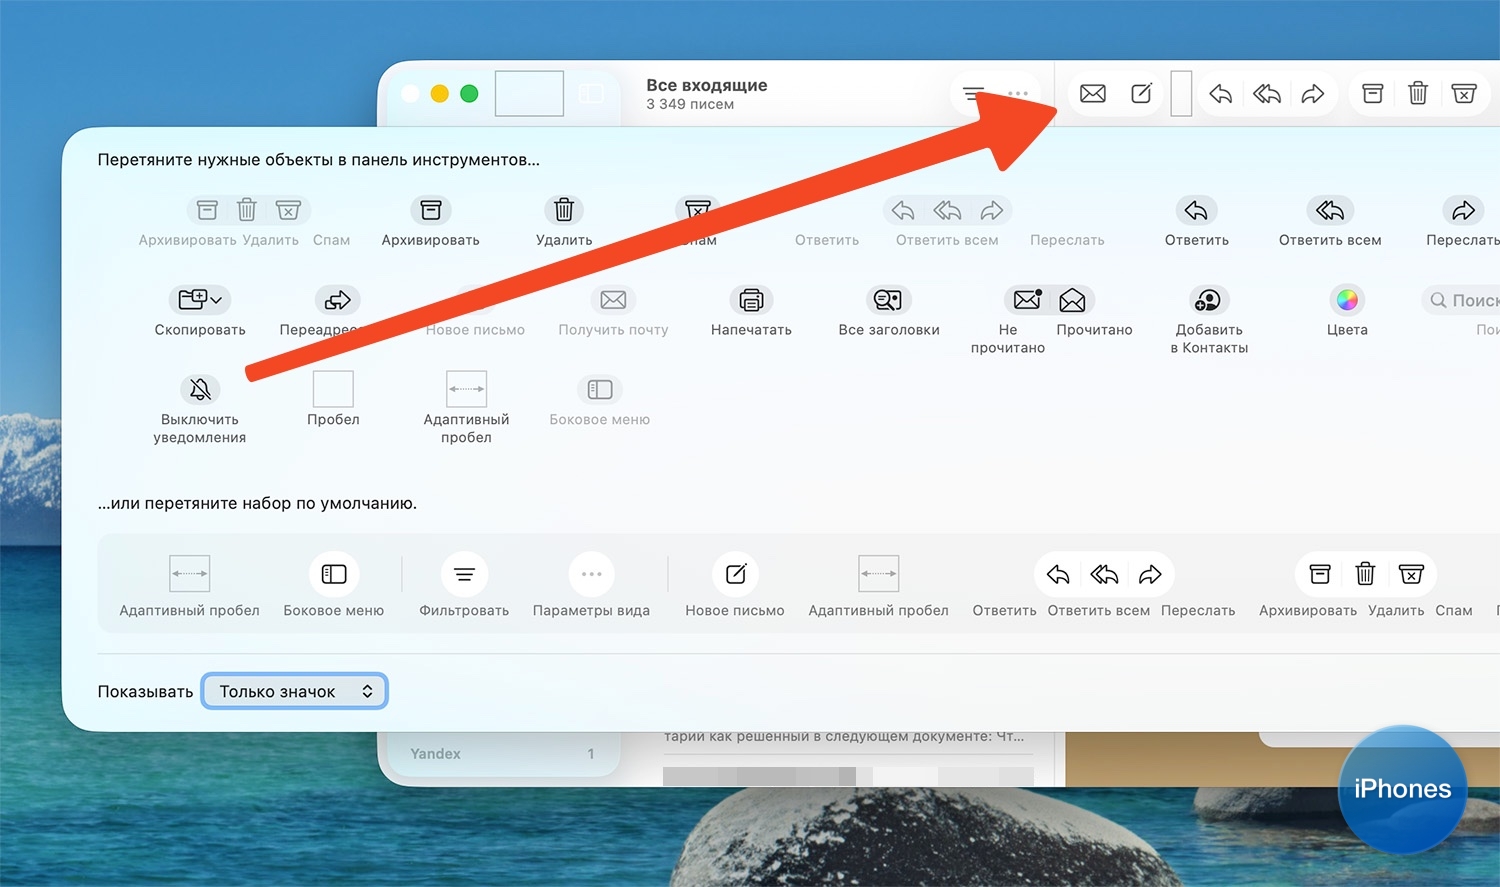The height and width of the screenshot is (887, 1500).
Task: Open the Показывать dropdown Только значок
Action: (295, 691)
